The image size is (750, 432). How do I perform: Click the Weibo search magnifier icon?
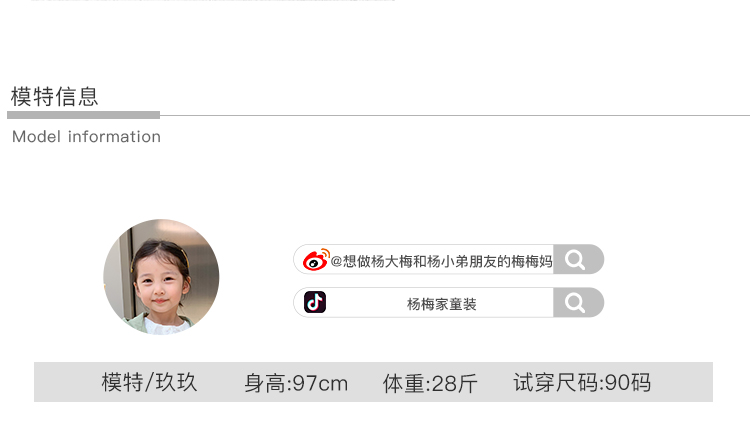[x=574, y=260]
